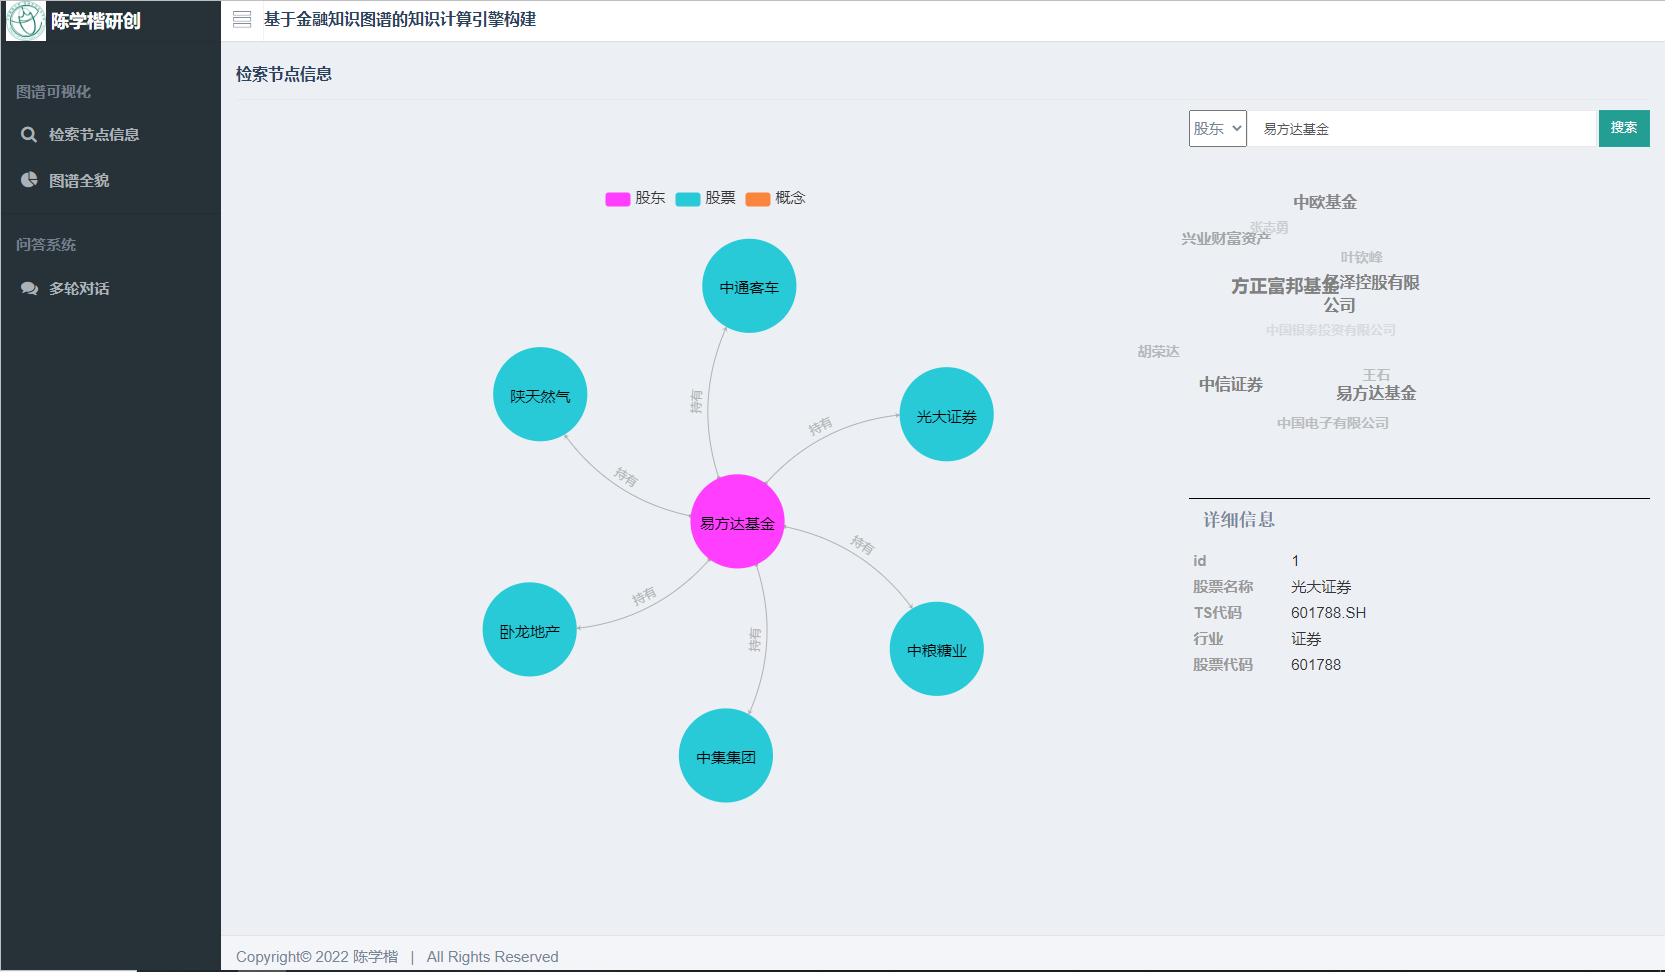Click 中国电子有限公司 in the word cloud
This screenshot has width=1665, height=972.
pyautogui.click(x=1333, y=423)
